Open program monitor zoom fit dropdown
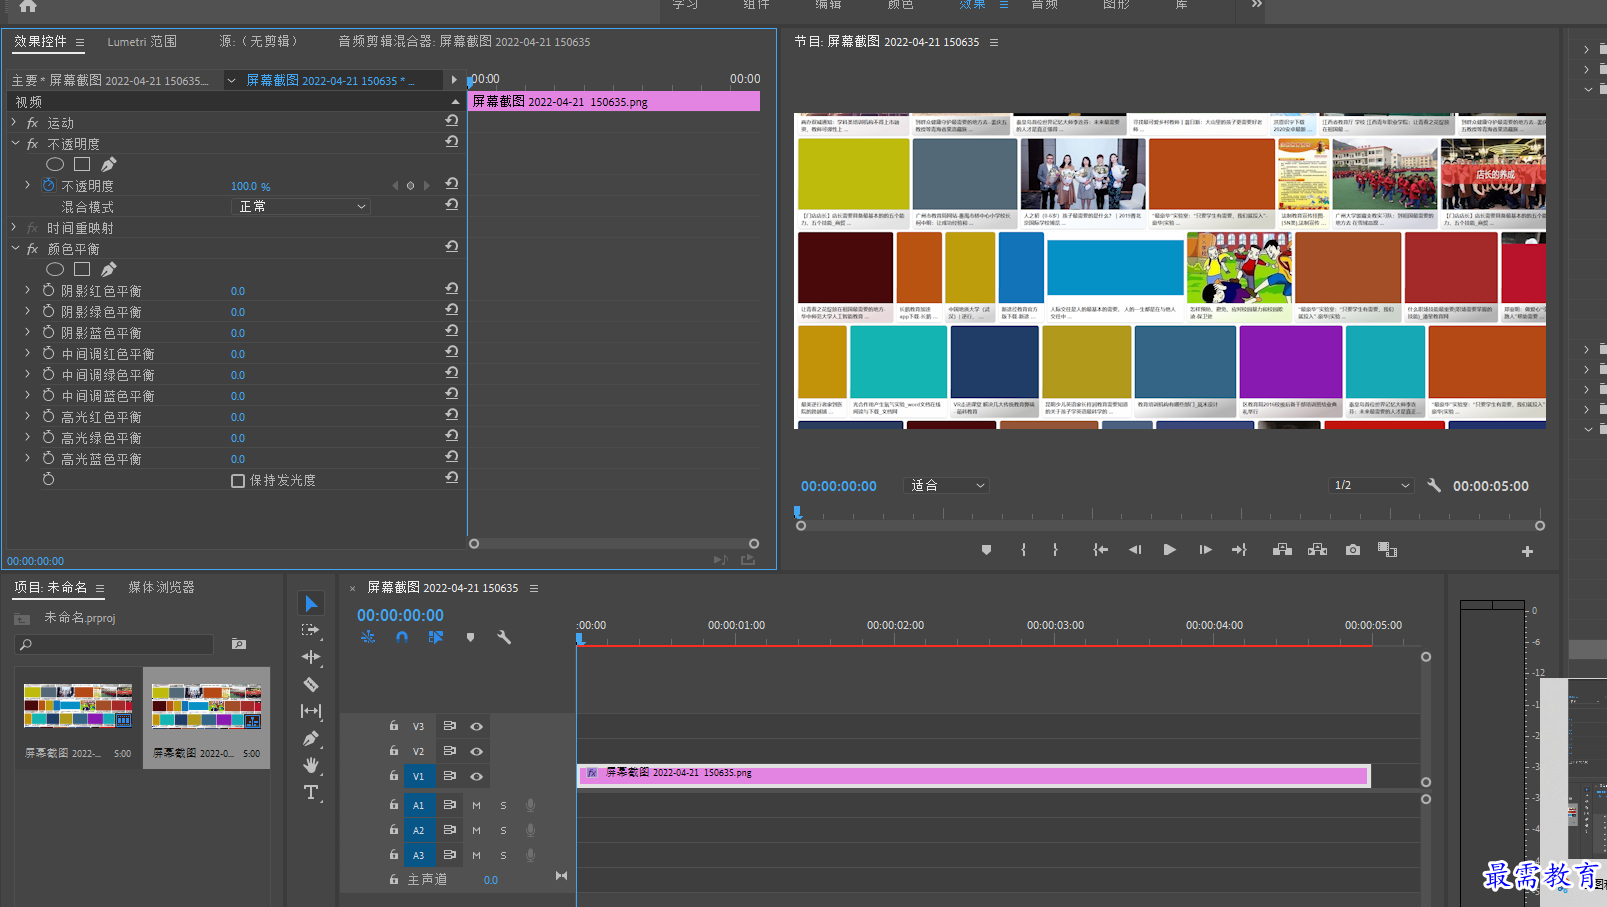The width and height of the screenshot is (1607, 907). coord(946,485)
